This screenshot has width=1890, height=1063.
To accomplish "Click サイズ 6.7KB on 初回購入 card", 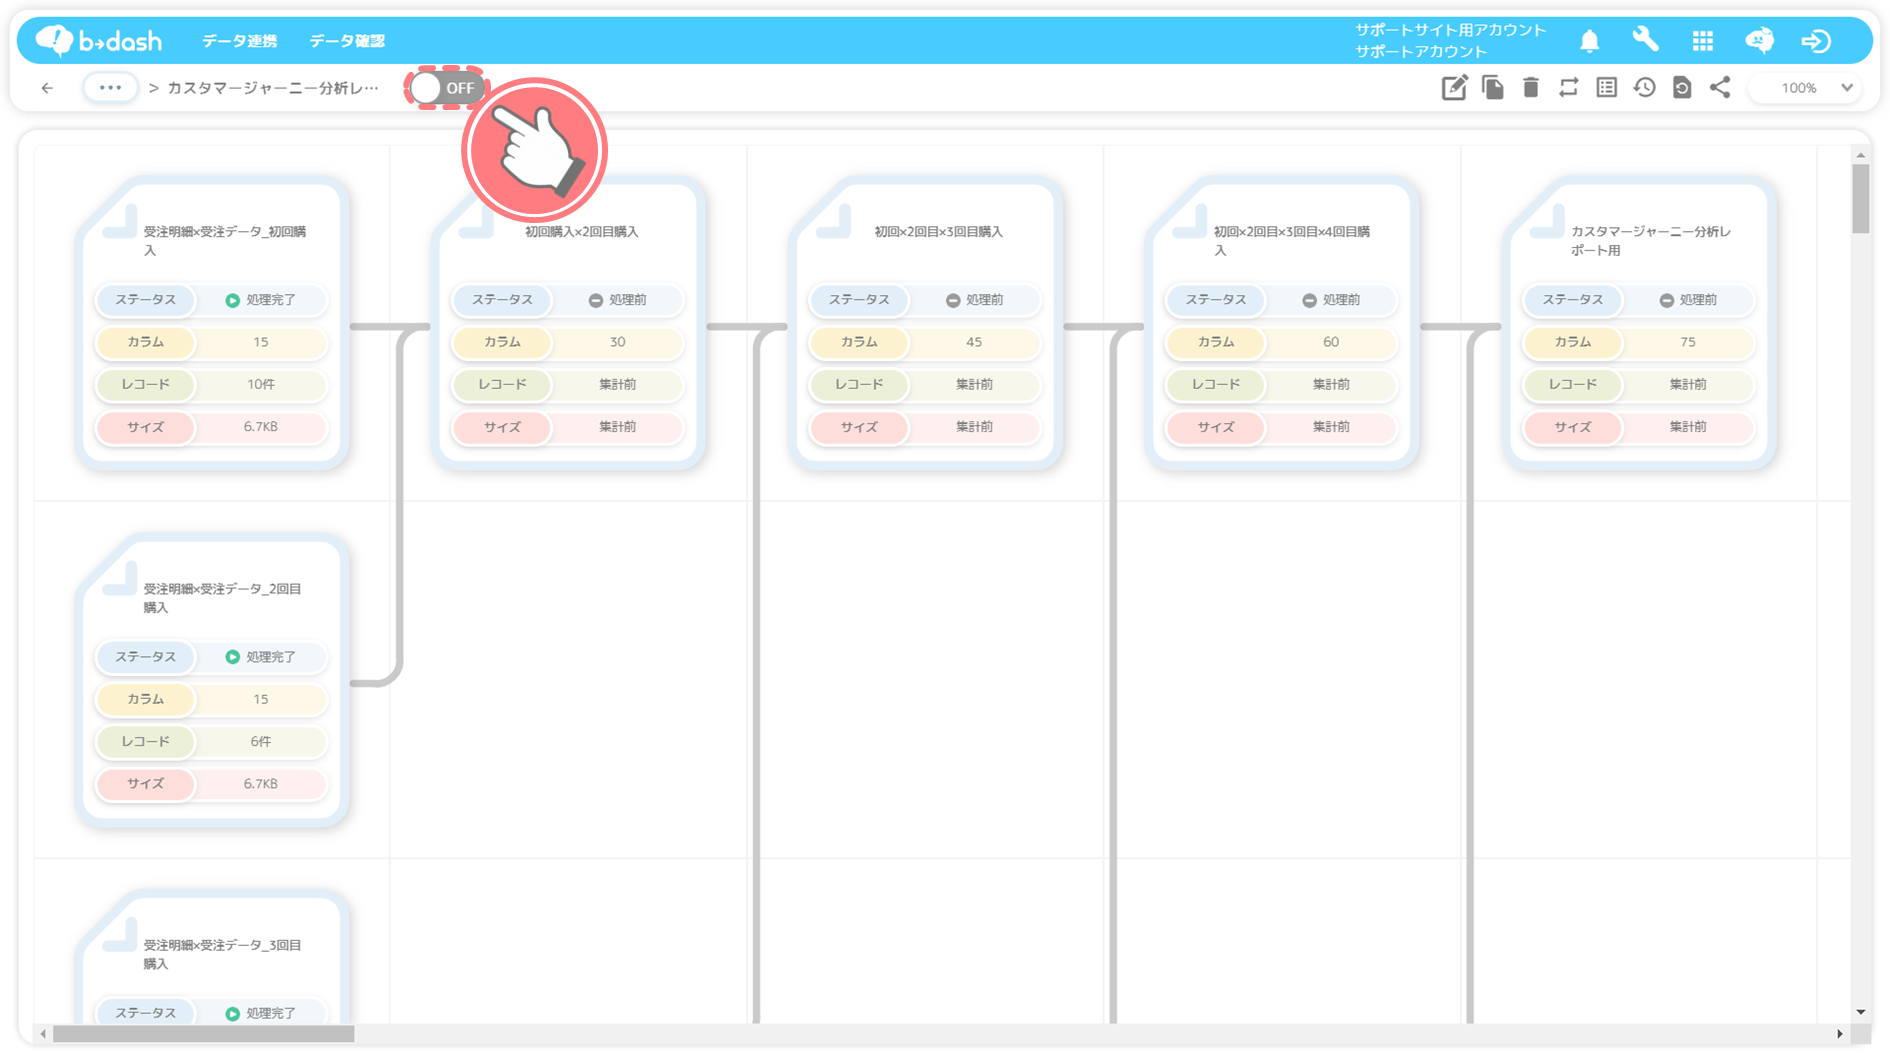I will point(261,427).
